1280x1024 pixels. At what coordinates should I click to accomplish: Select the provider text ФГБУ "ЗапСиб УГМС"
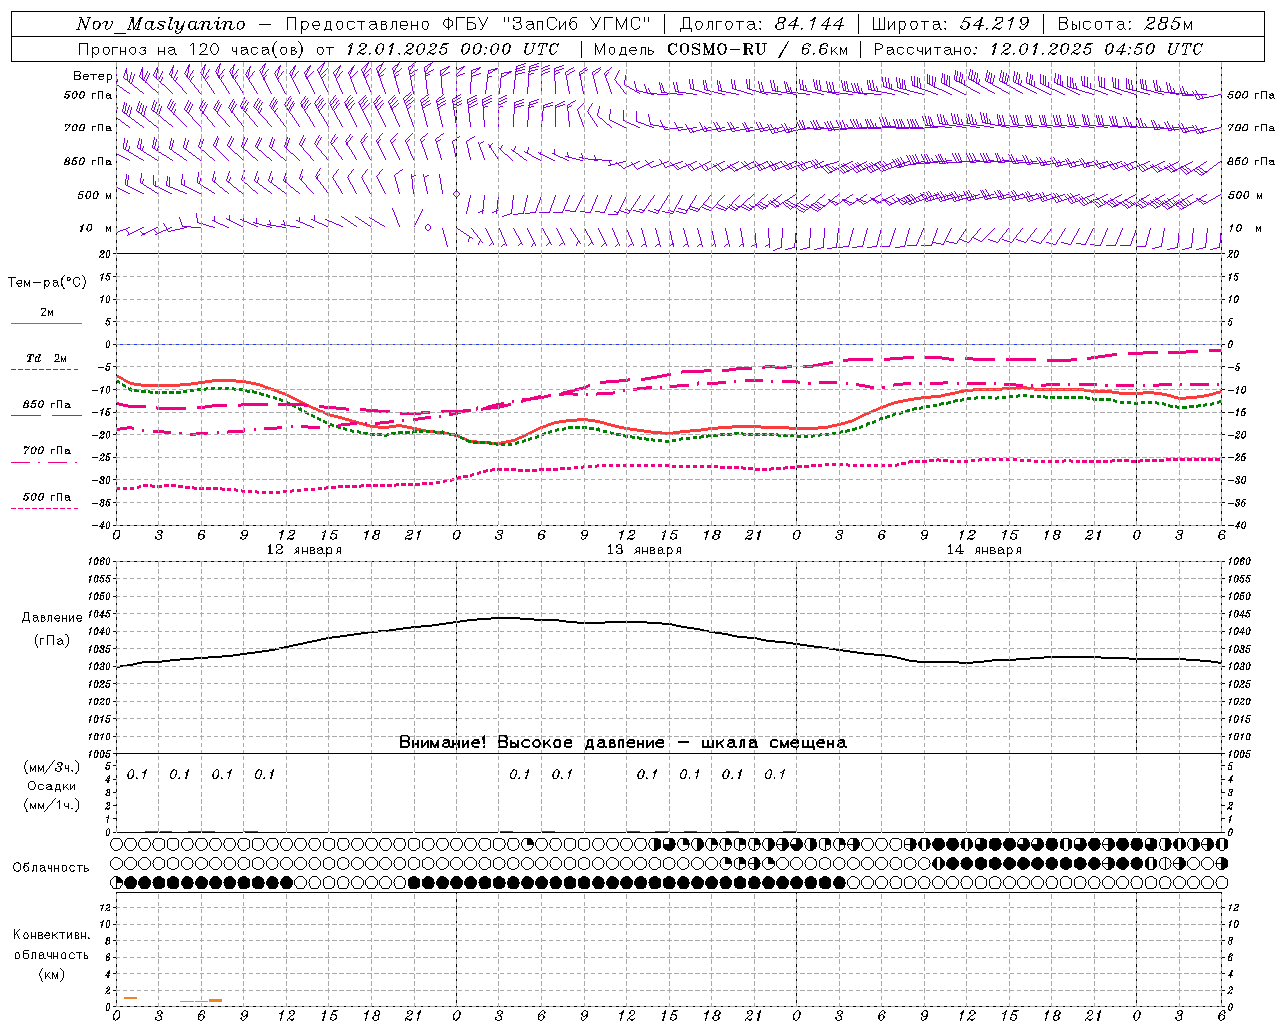pos(546,24)
